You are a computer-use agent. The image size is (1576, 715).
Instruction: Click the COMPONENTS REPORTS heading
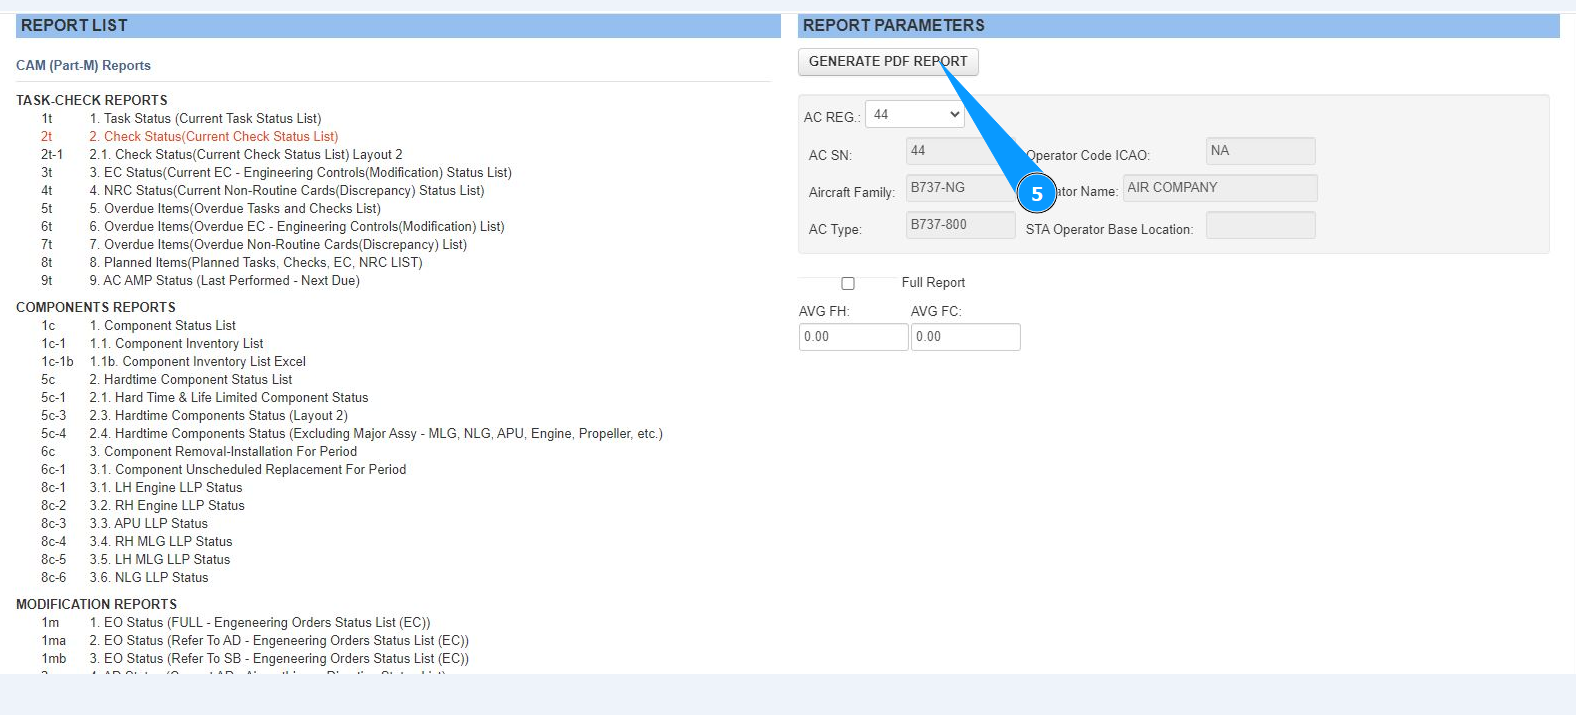[x=96, y=308]
